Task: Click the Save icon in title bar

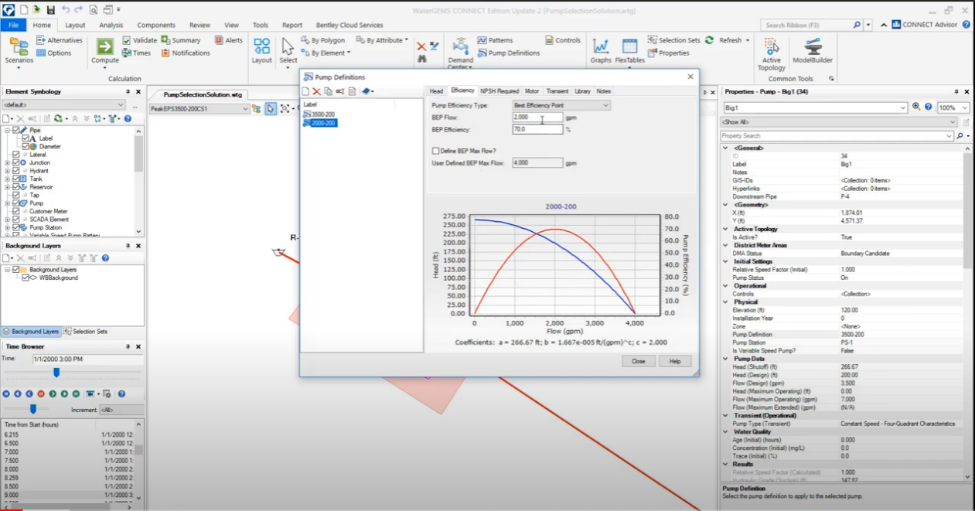Action: 51,10
